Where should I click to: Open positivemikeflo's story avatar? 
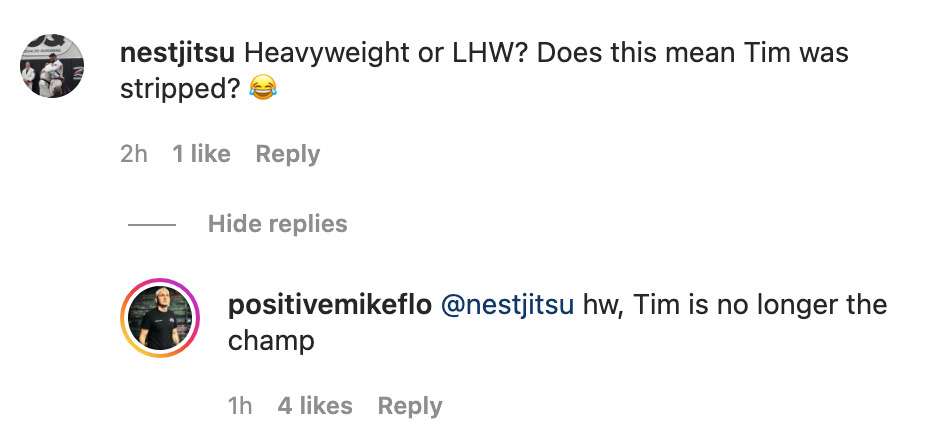coord(160,318)
